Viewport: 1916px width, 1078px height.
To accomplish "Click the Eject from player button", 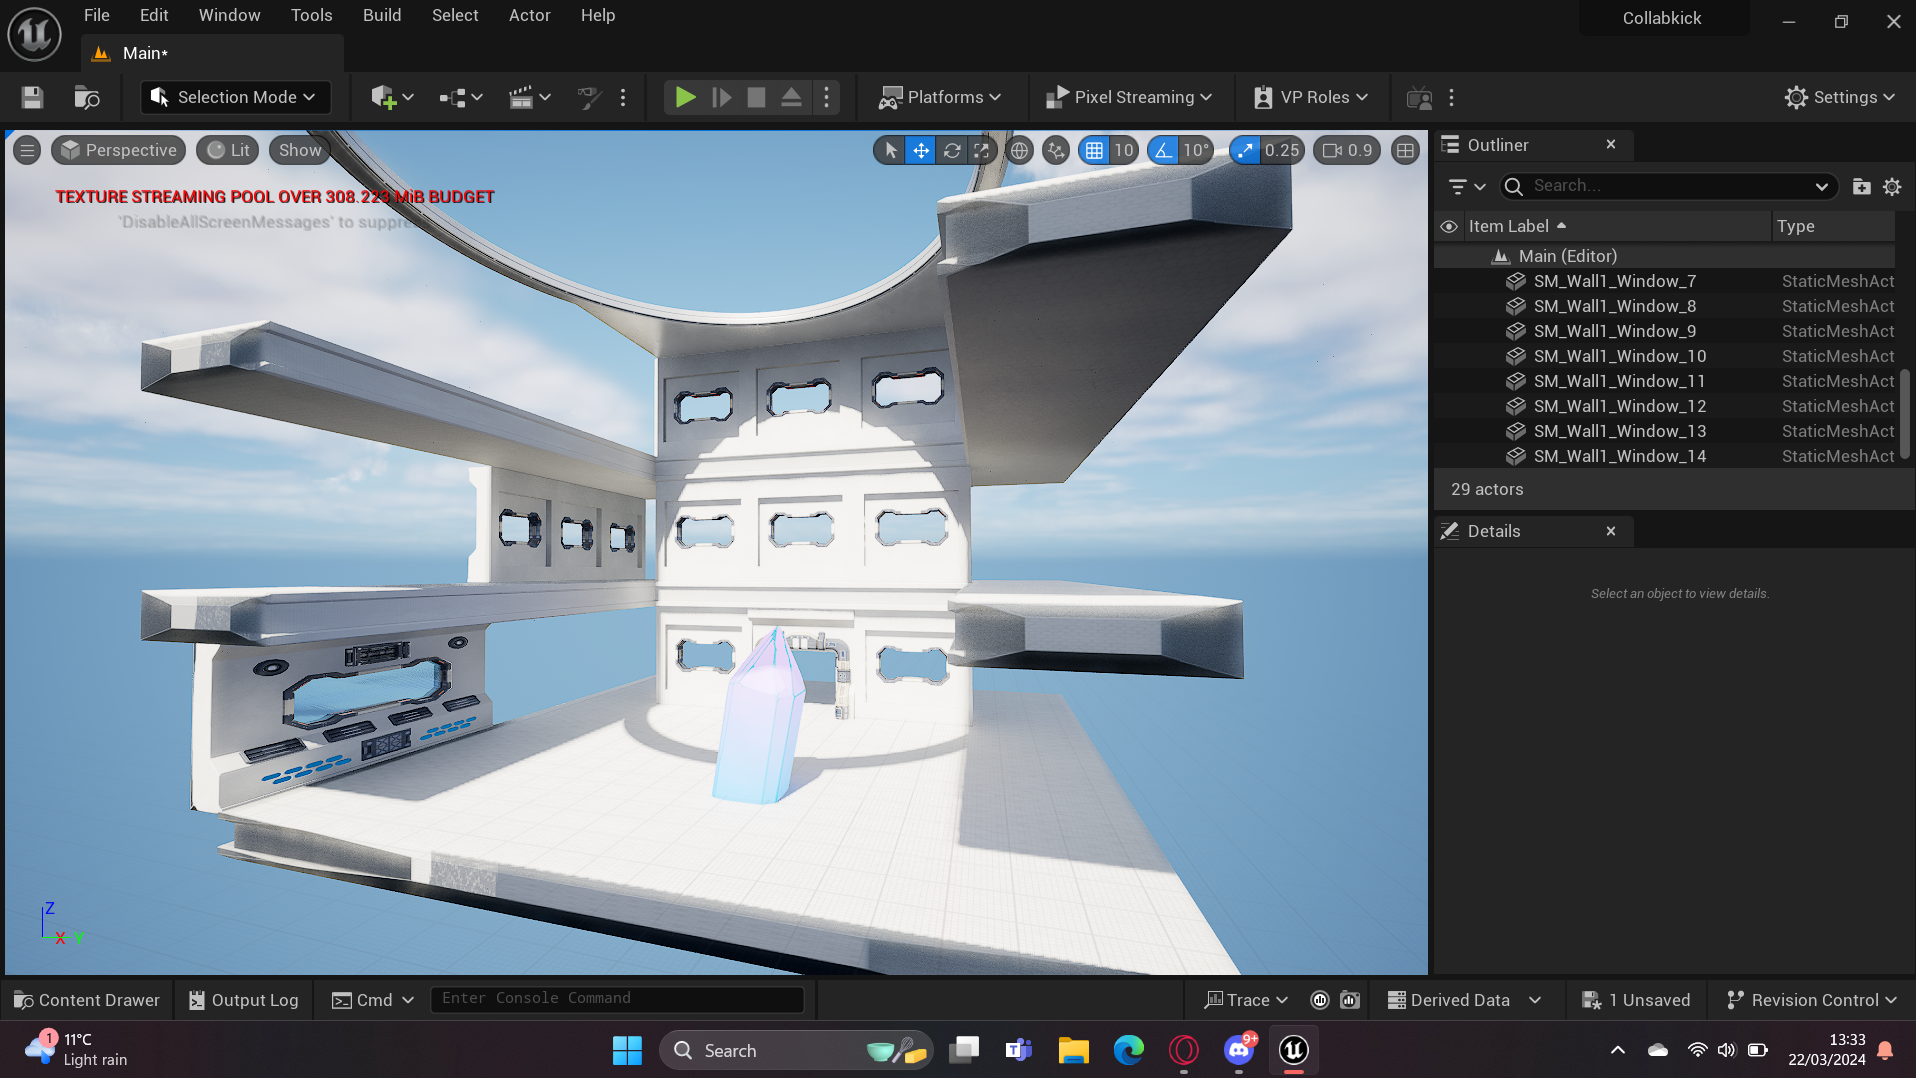I will (x=791, y=97).
